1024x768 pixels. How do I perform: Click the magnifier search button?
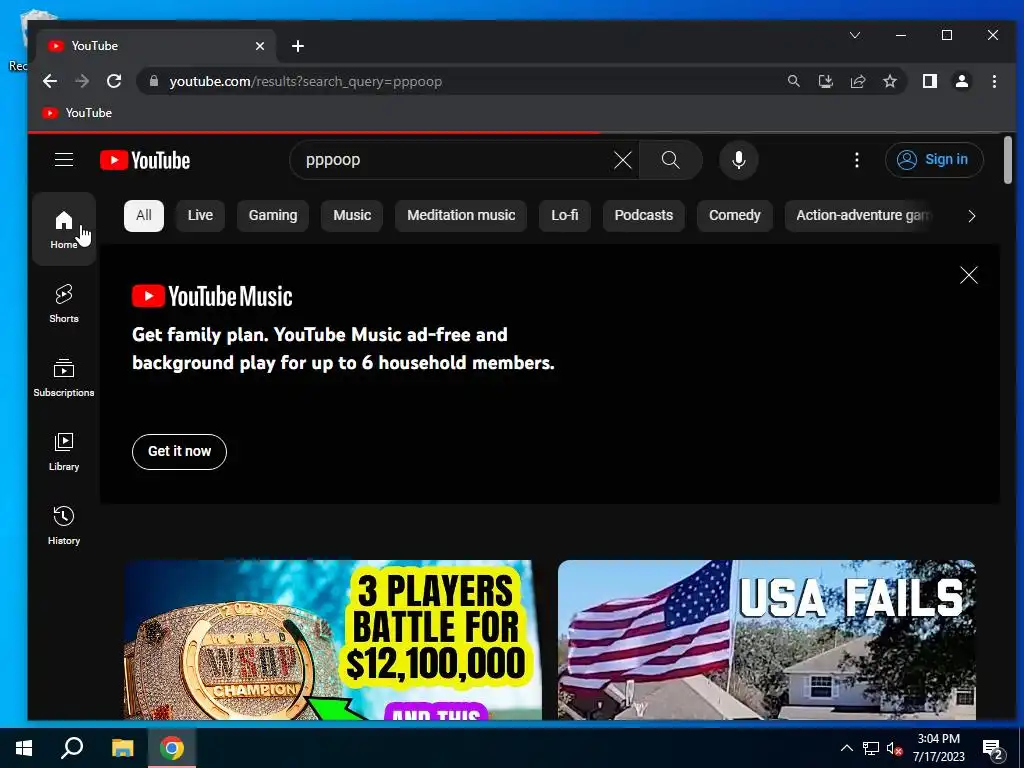click(670, 160)
